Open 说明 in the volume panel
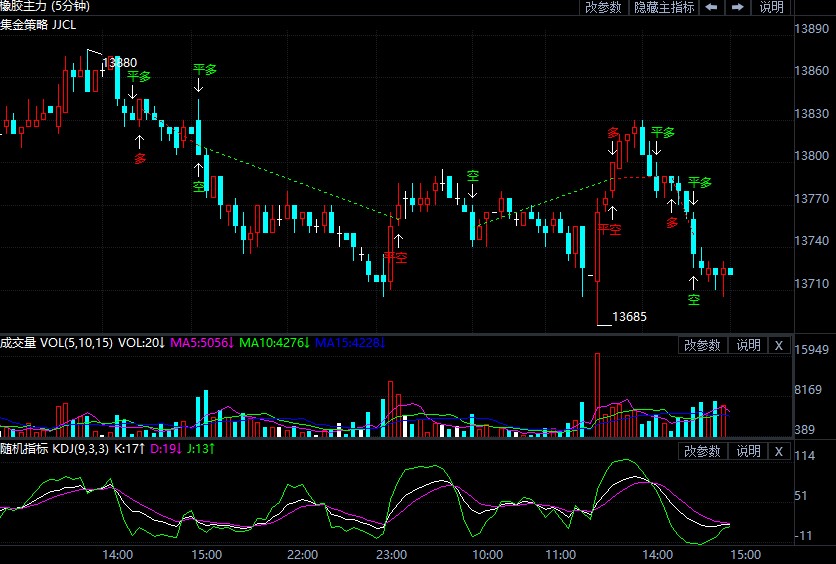Screen dimensions: 836x564 748,345
